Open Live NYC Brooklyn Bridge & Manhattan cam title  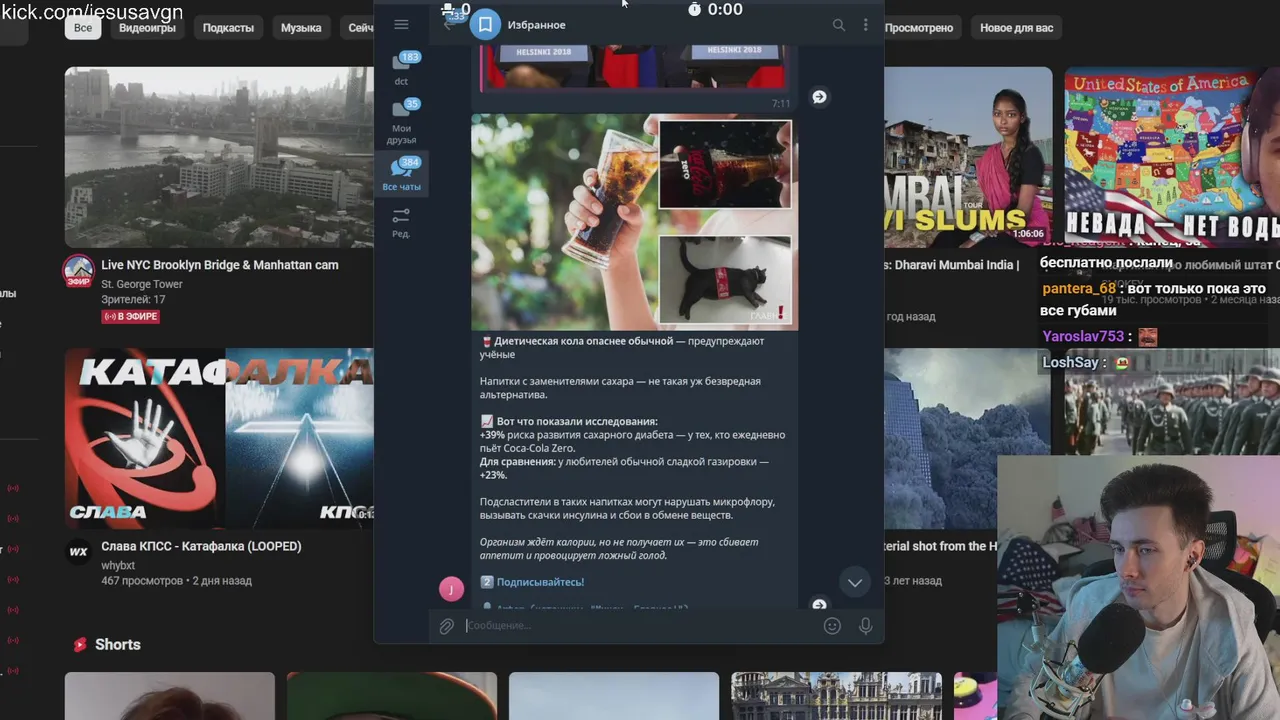point(220,265)
